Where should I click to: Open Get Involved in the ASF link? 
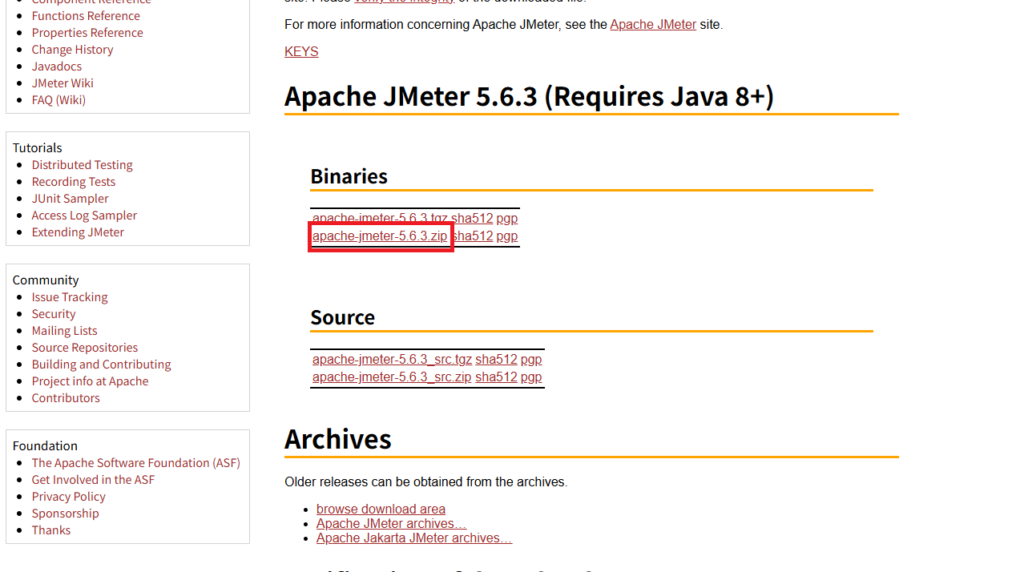click(93, 480)
